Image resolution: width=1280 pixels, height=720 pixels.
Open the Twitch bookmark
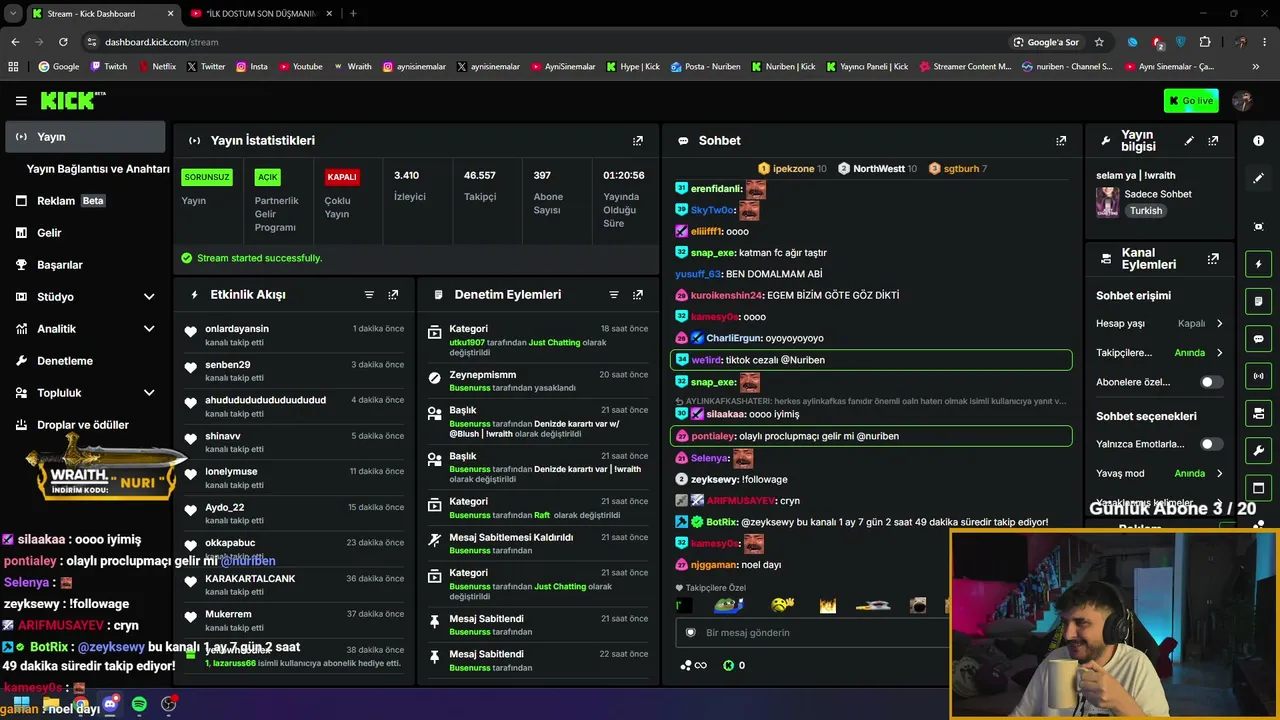[x=109, y=67]
